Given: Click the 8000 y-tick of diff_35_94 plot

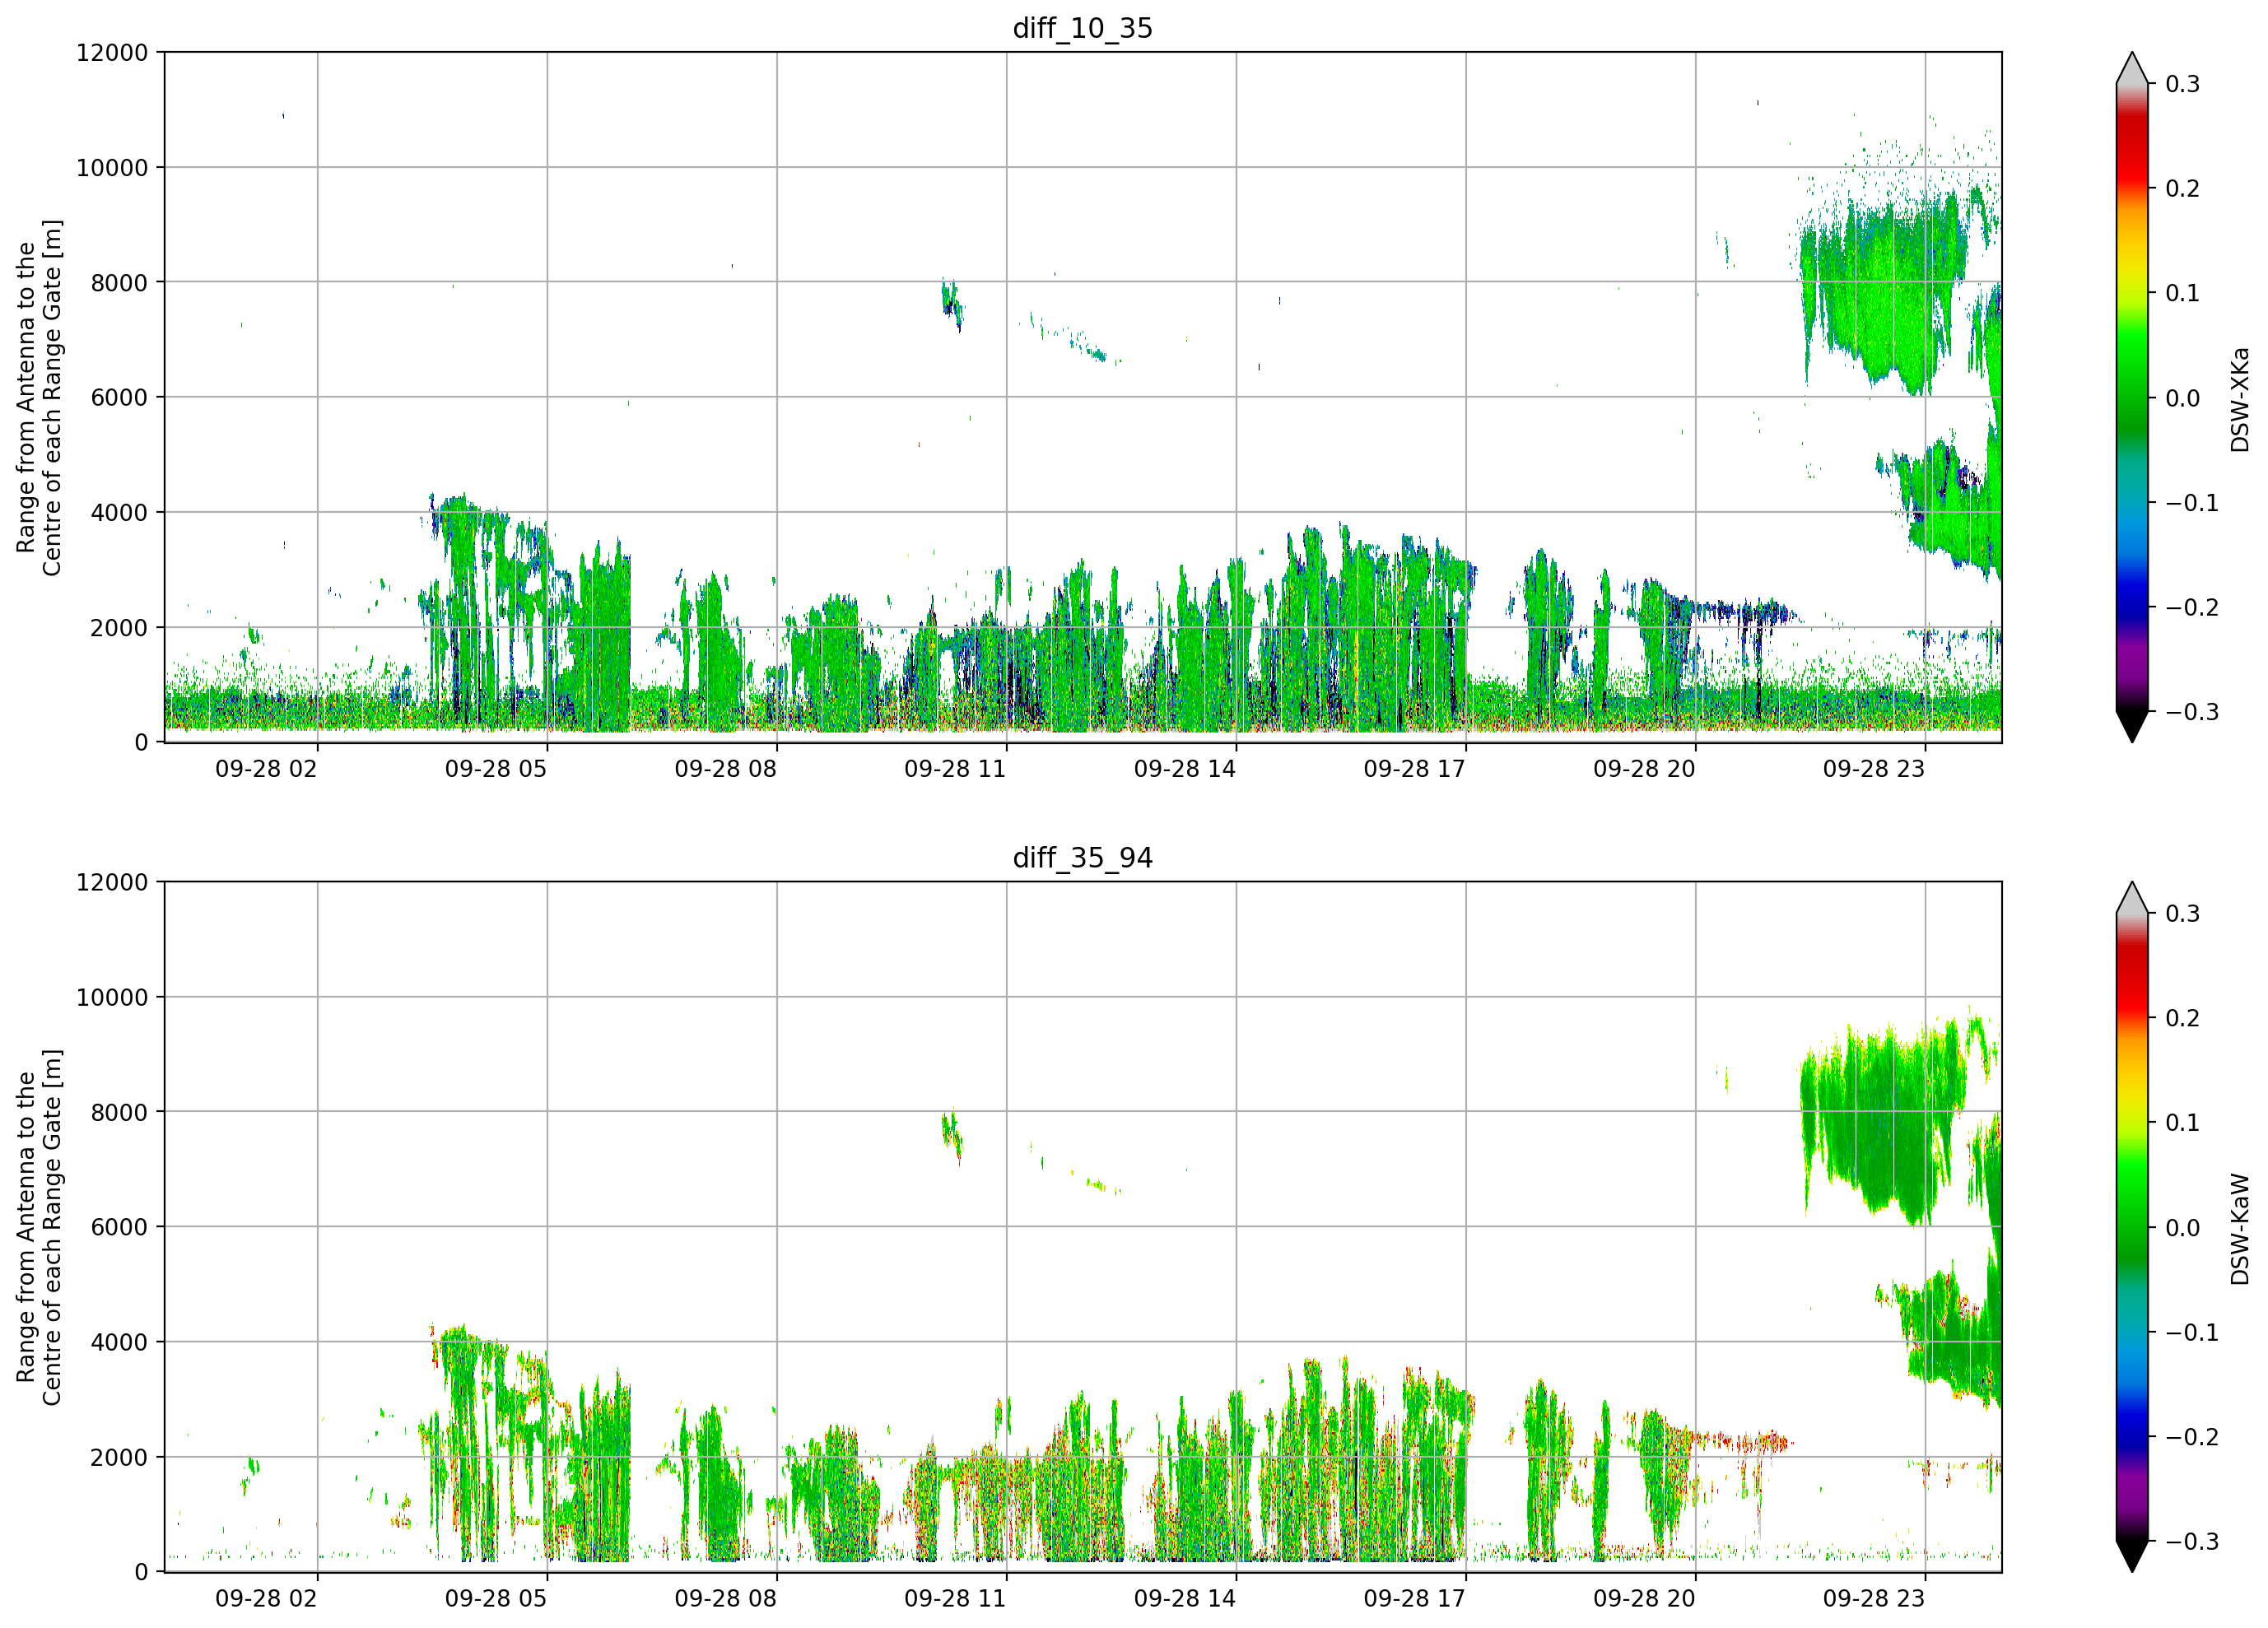Looking at the screenshot, I should pos(119,1113).
